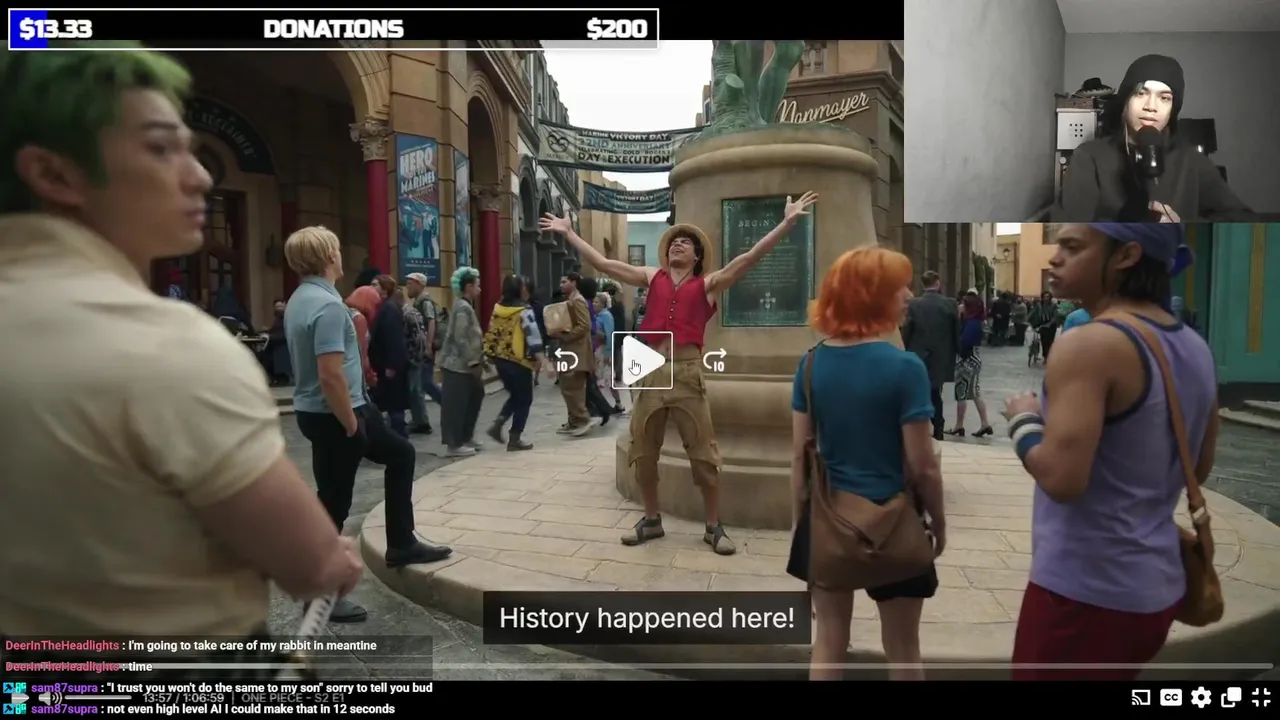Image resolution: width=1280 pixels, height=720 pixels.
Task: Click the 13:57 / 1:06:59 timestamp
Action: (x=182, y=698)
